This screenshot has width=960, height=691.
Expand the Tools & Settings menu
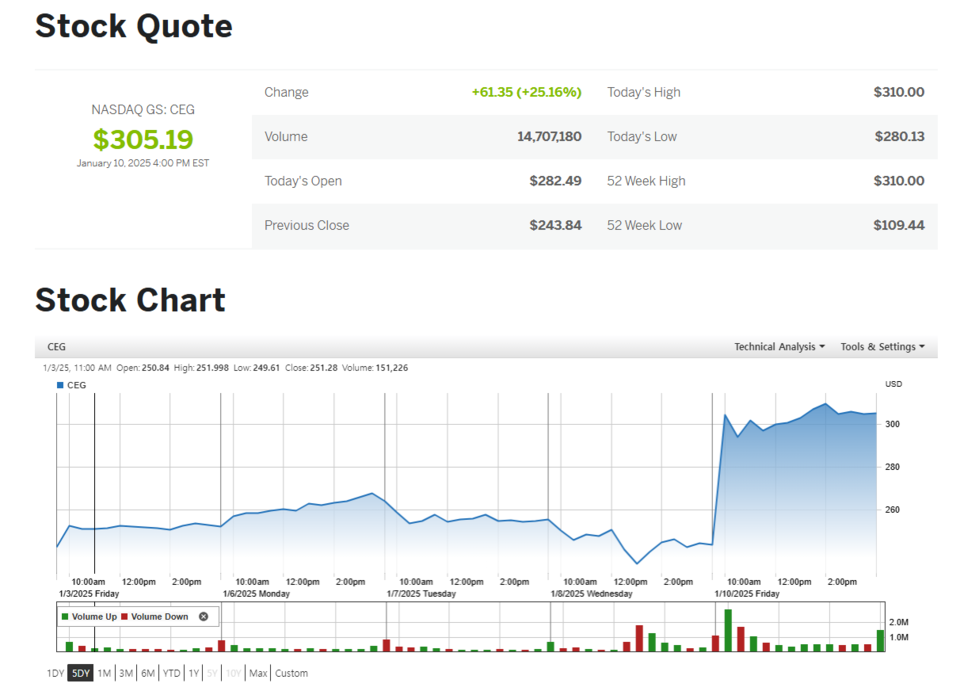882,347
